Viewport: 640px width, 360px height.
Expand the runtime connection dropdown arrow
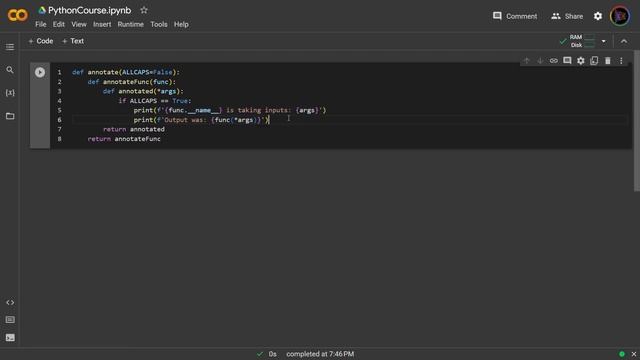604,41
